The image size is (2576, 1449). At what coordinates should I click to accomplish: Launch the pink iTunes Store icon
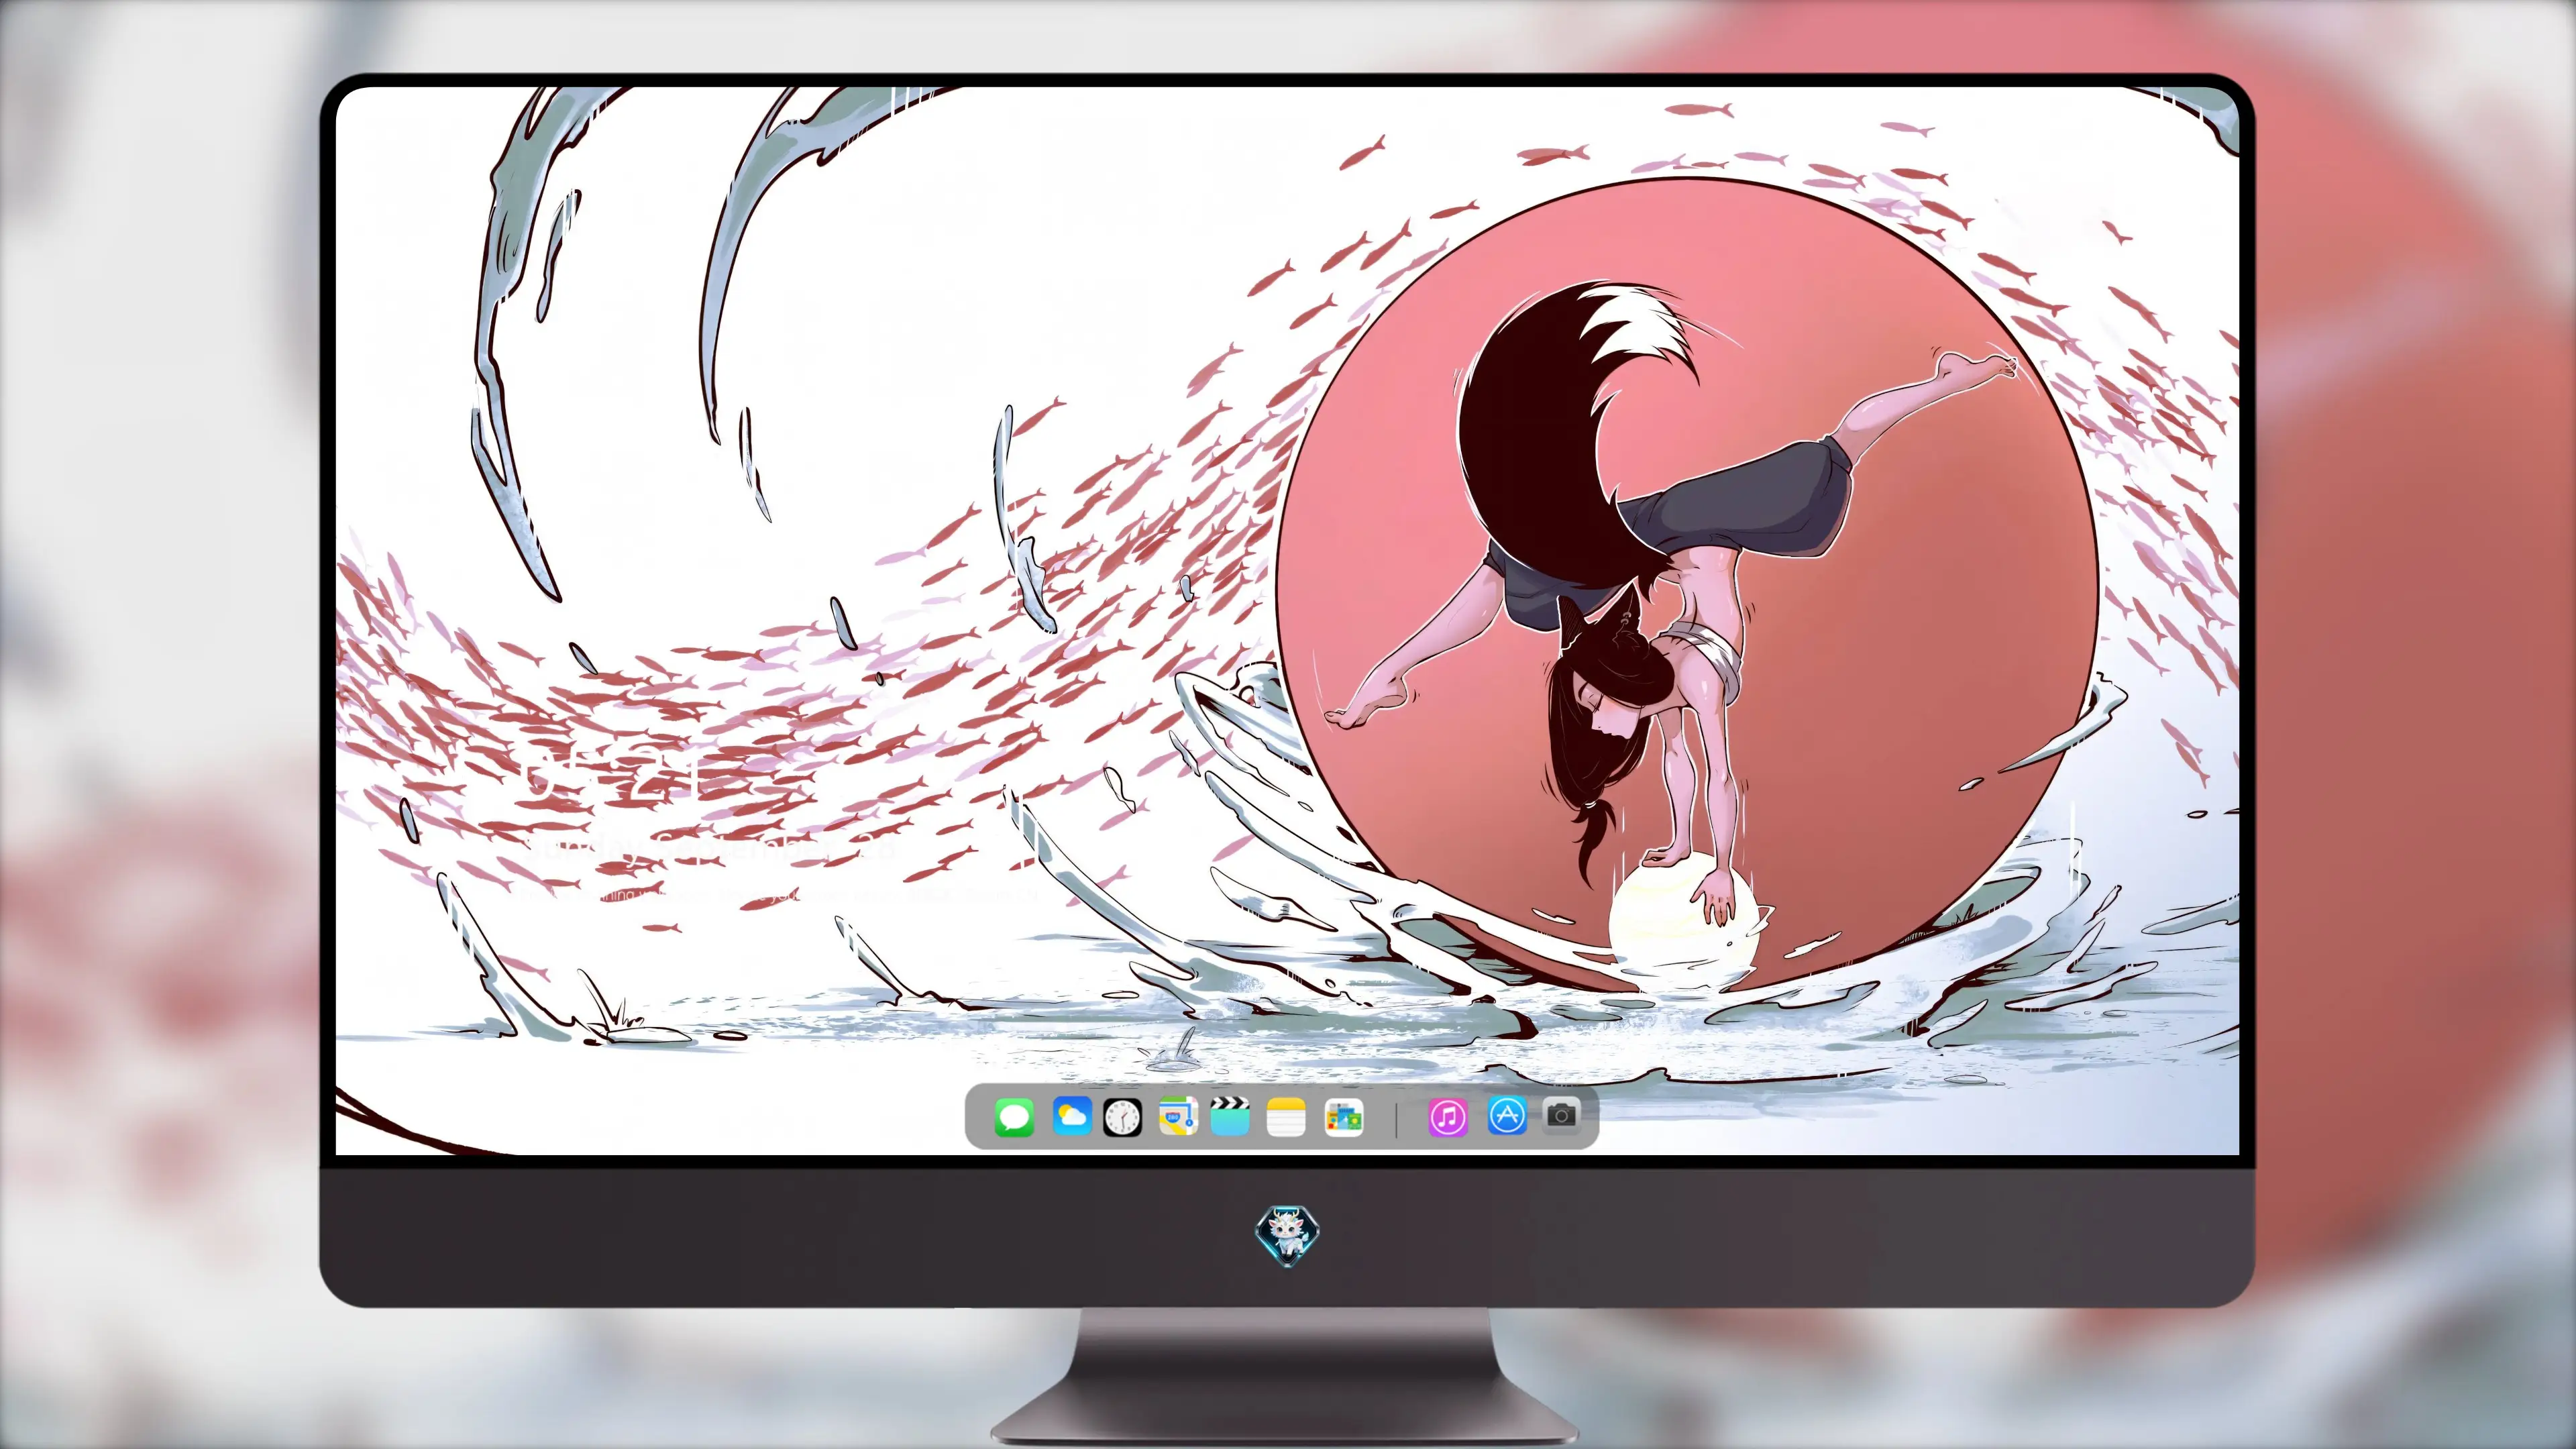[1448, 1117]
